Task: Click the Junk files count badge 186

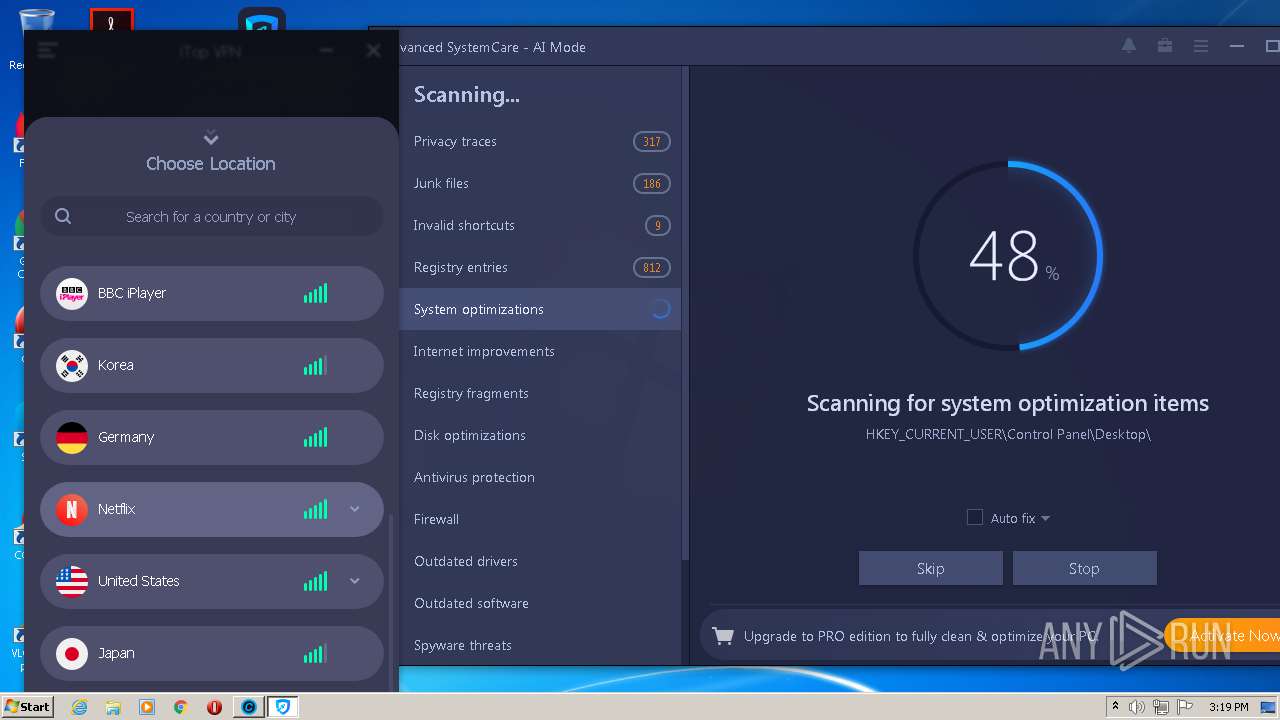Action: 652,183
